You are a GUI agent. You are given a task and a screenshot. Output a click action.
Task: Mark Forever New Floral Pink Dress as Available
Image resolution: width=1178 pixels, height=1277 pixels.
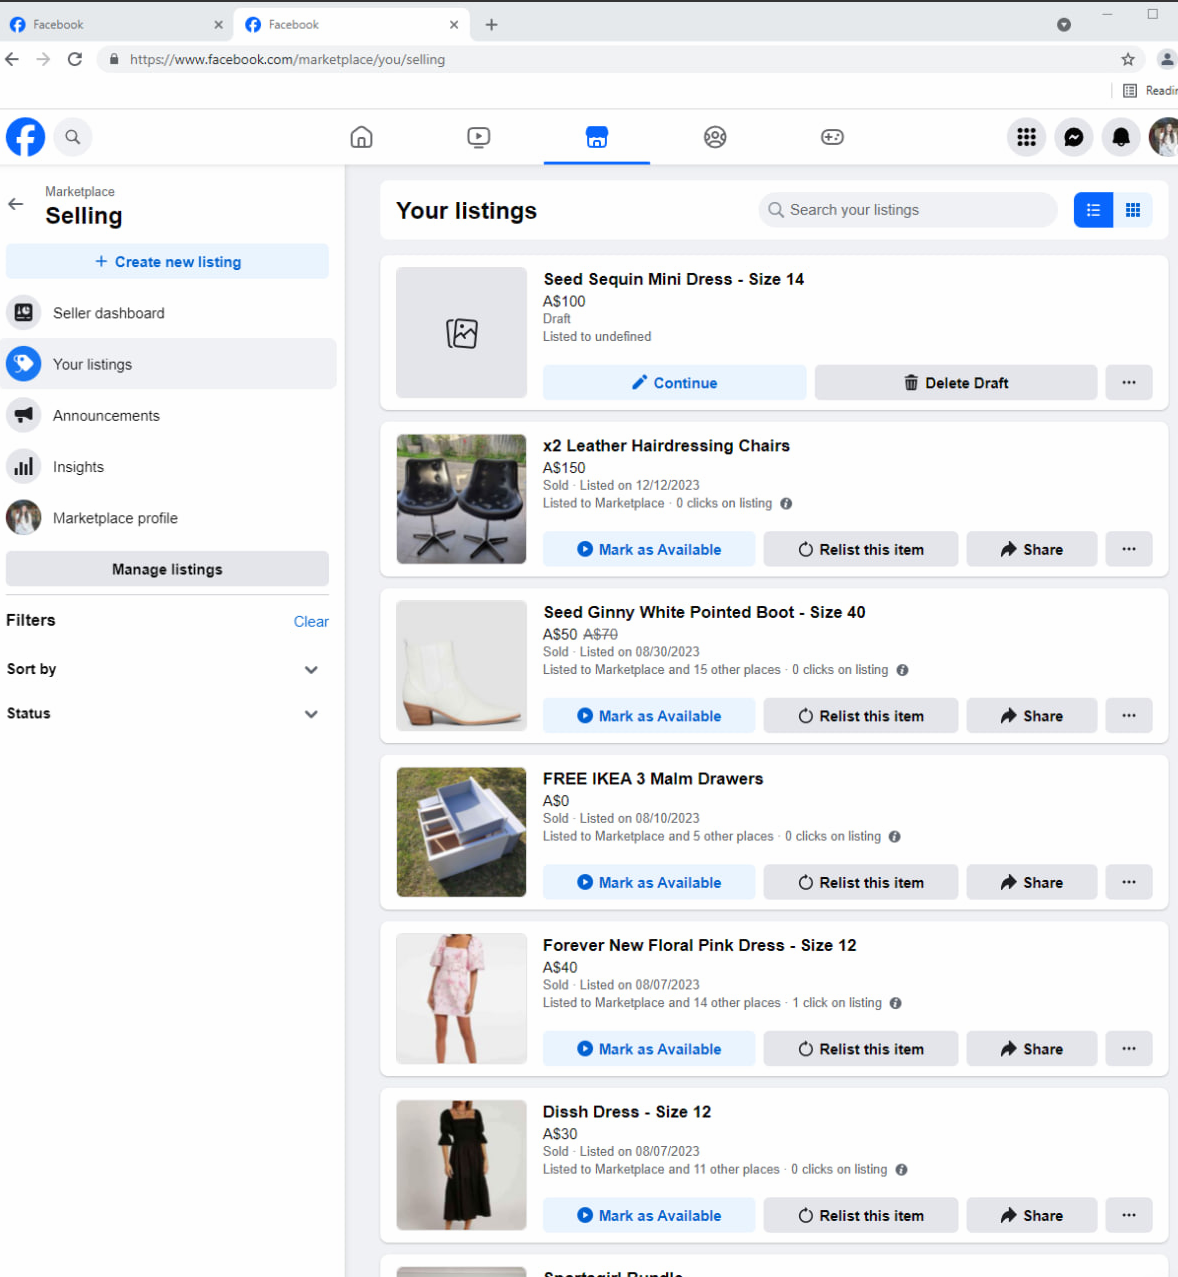[x=649, y=1049]
